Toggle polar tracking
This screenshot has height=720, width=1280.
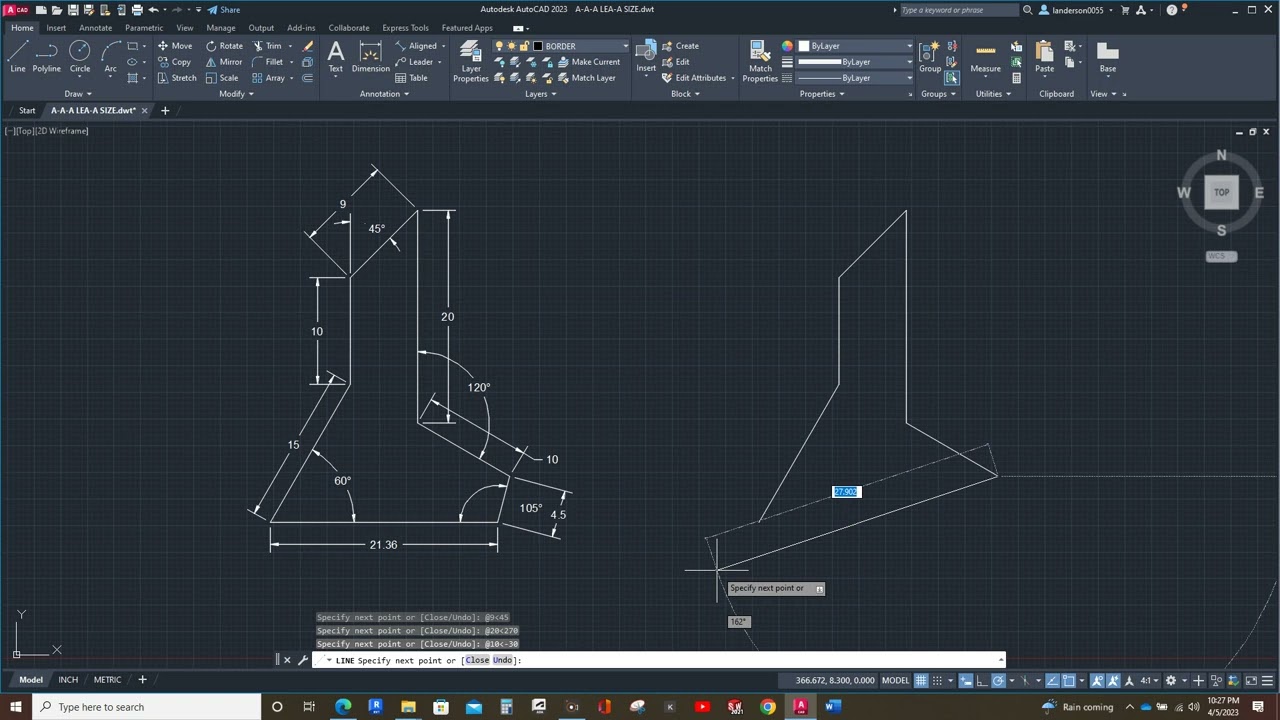click(999, 681)
